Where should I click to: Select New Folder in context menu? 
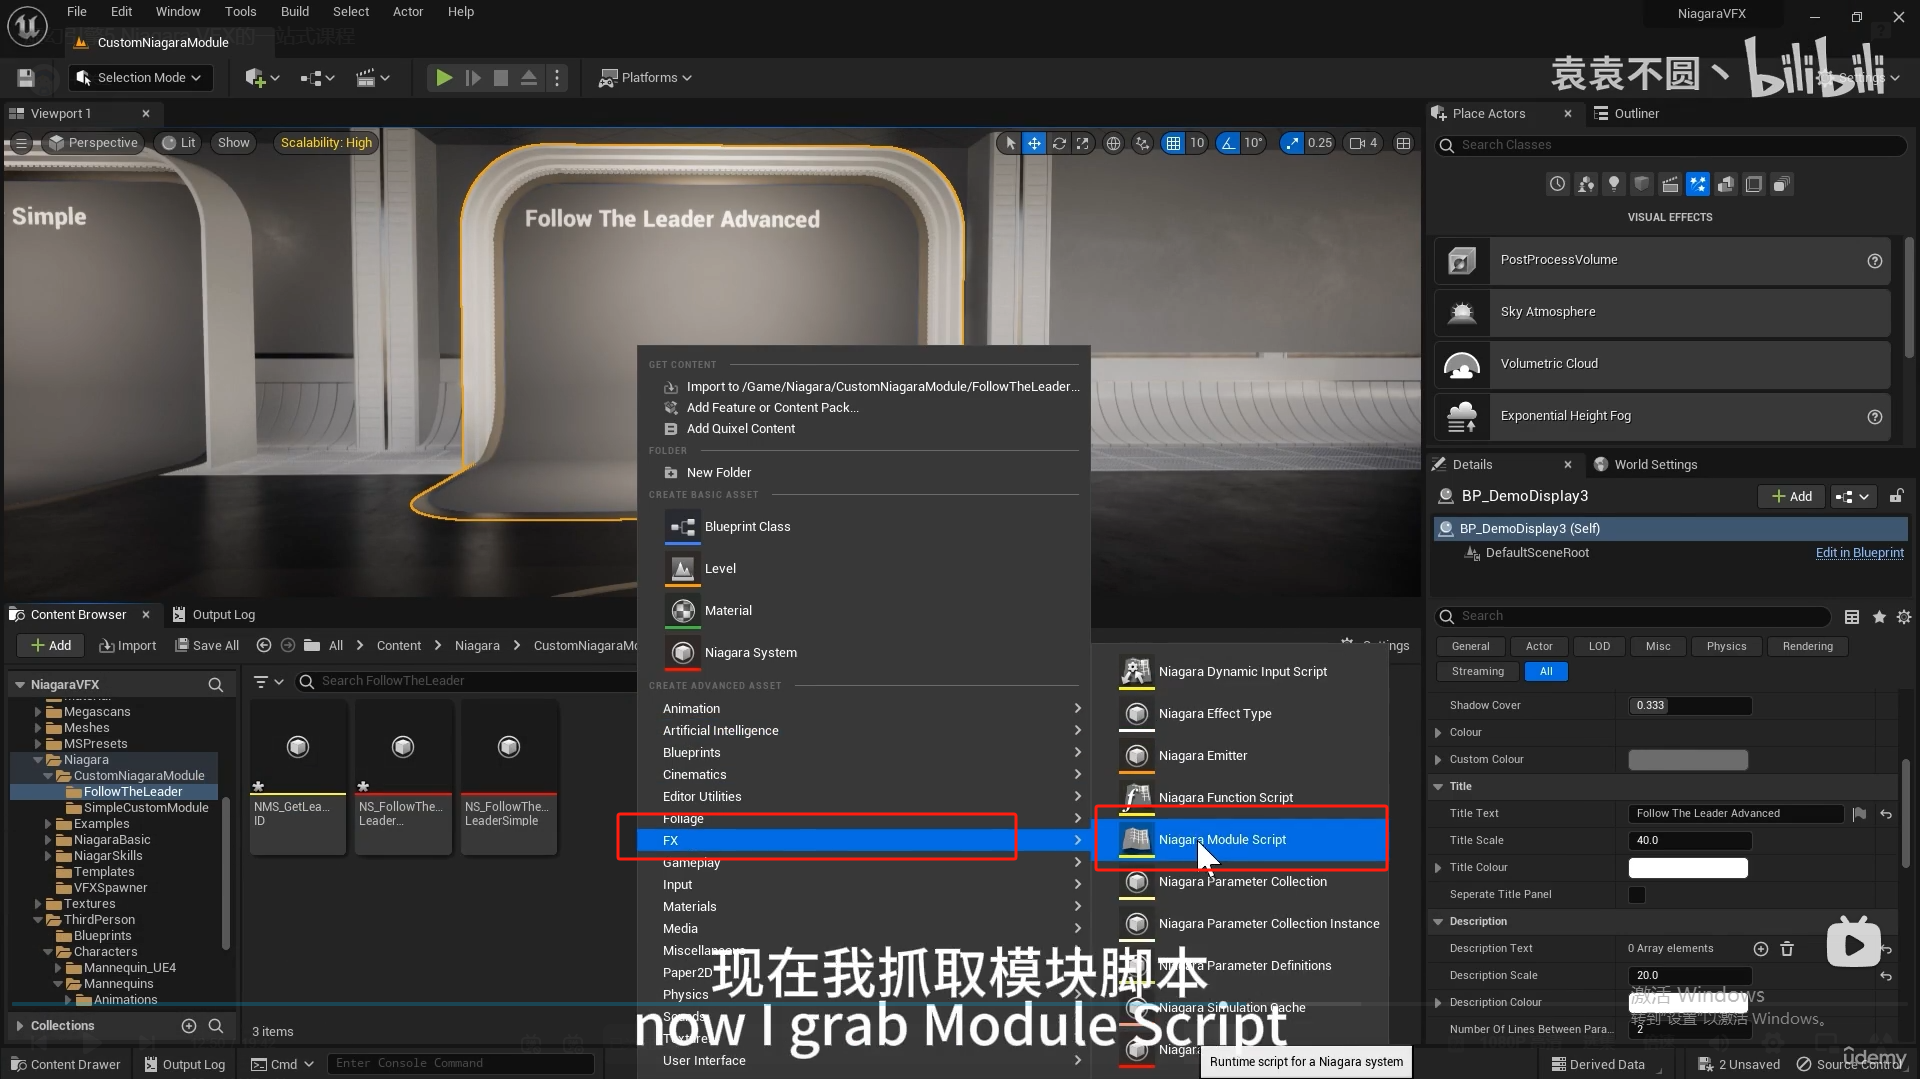click(864, 473)
